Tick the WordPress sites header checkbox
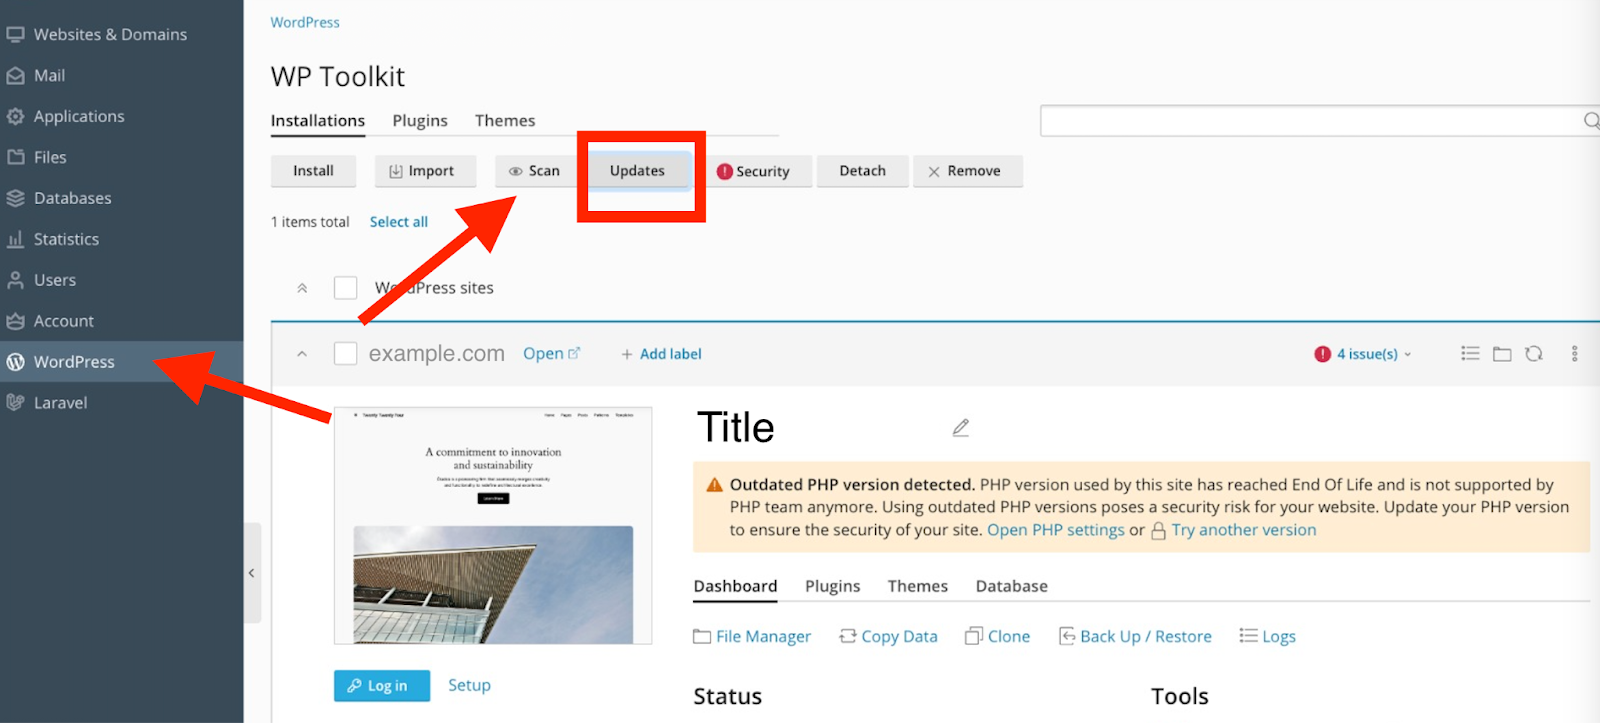 (345, 288)
